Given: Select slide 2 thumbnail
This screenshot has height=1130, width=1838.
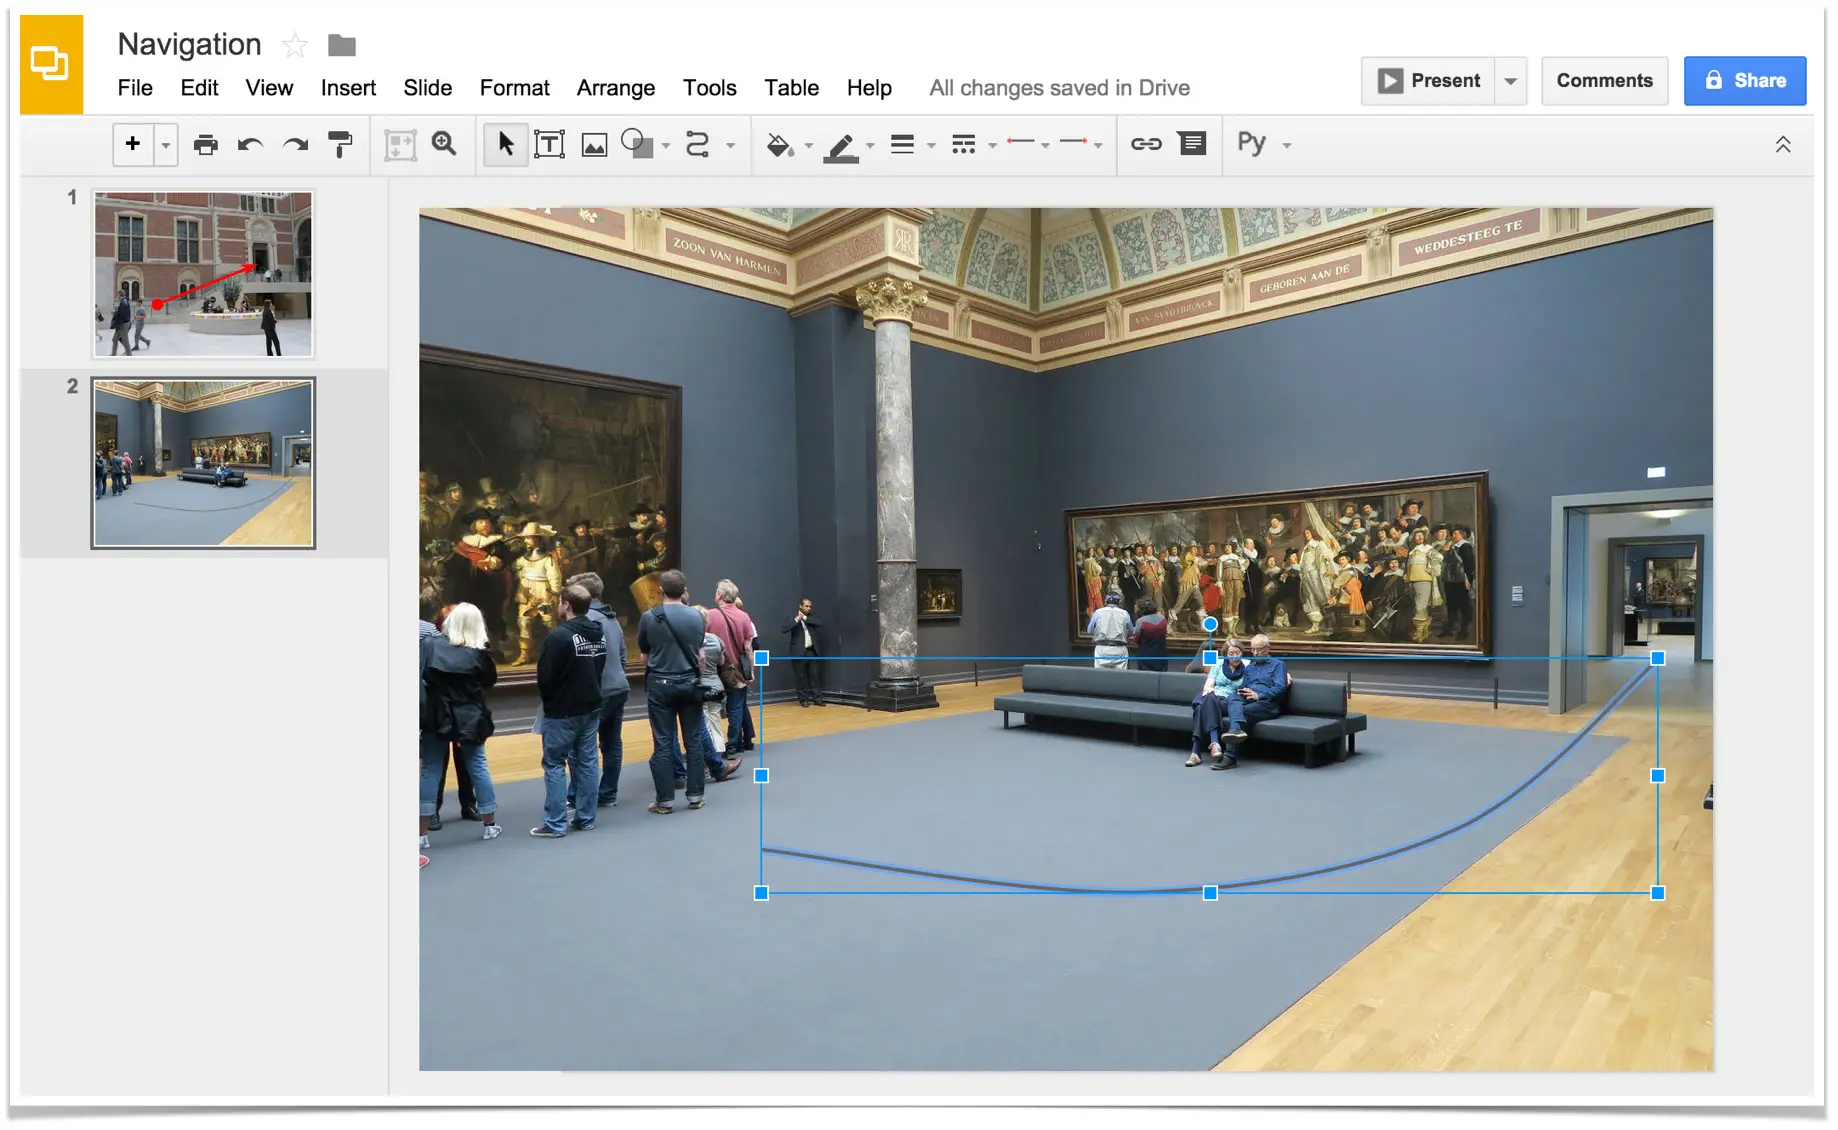Looking at the screenshot, I should pos(203,463).
